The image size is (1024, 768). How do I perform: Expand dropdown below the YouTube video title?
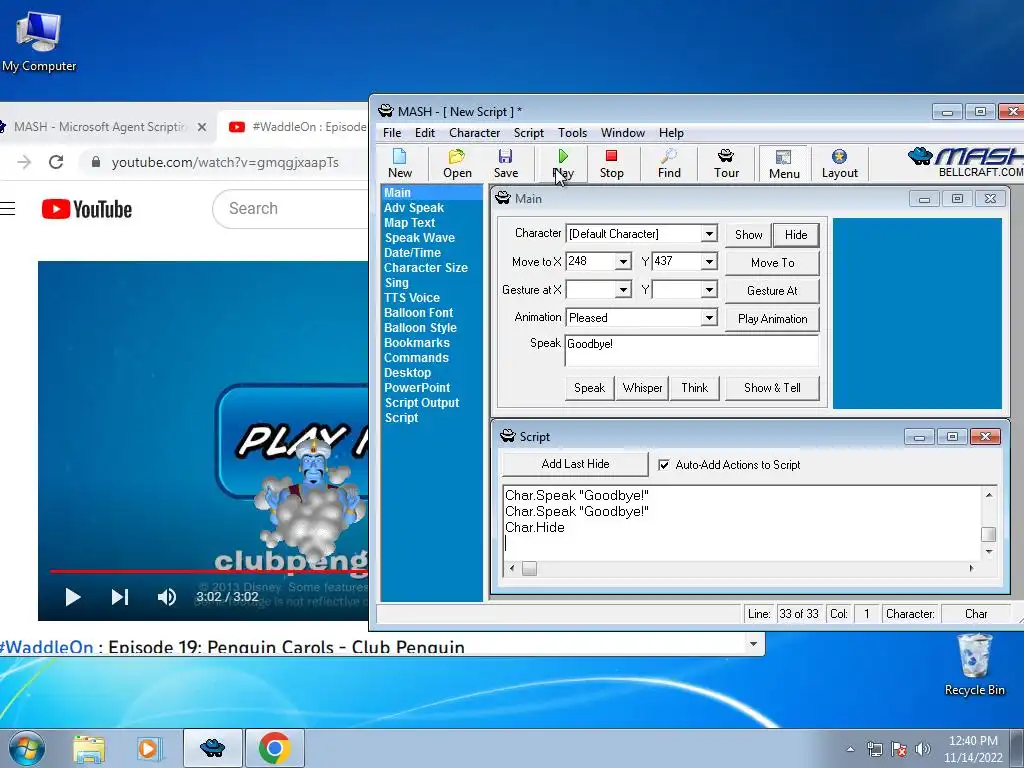[753, 645]
